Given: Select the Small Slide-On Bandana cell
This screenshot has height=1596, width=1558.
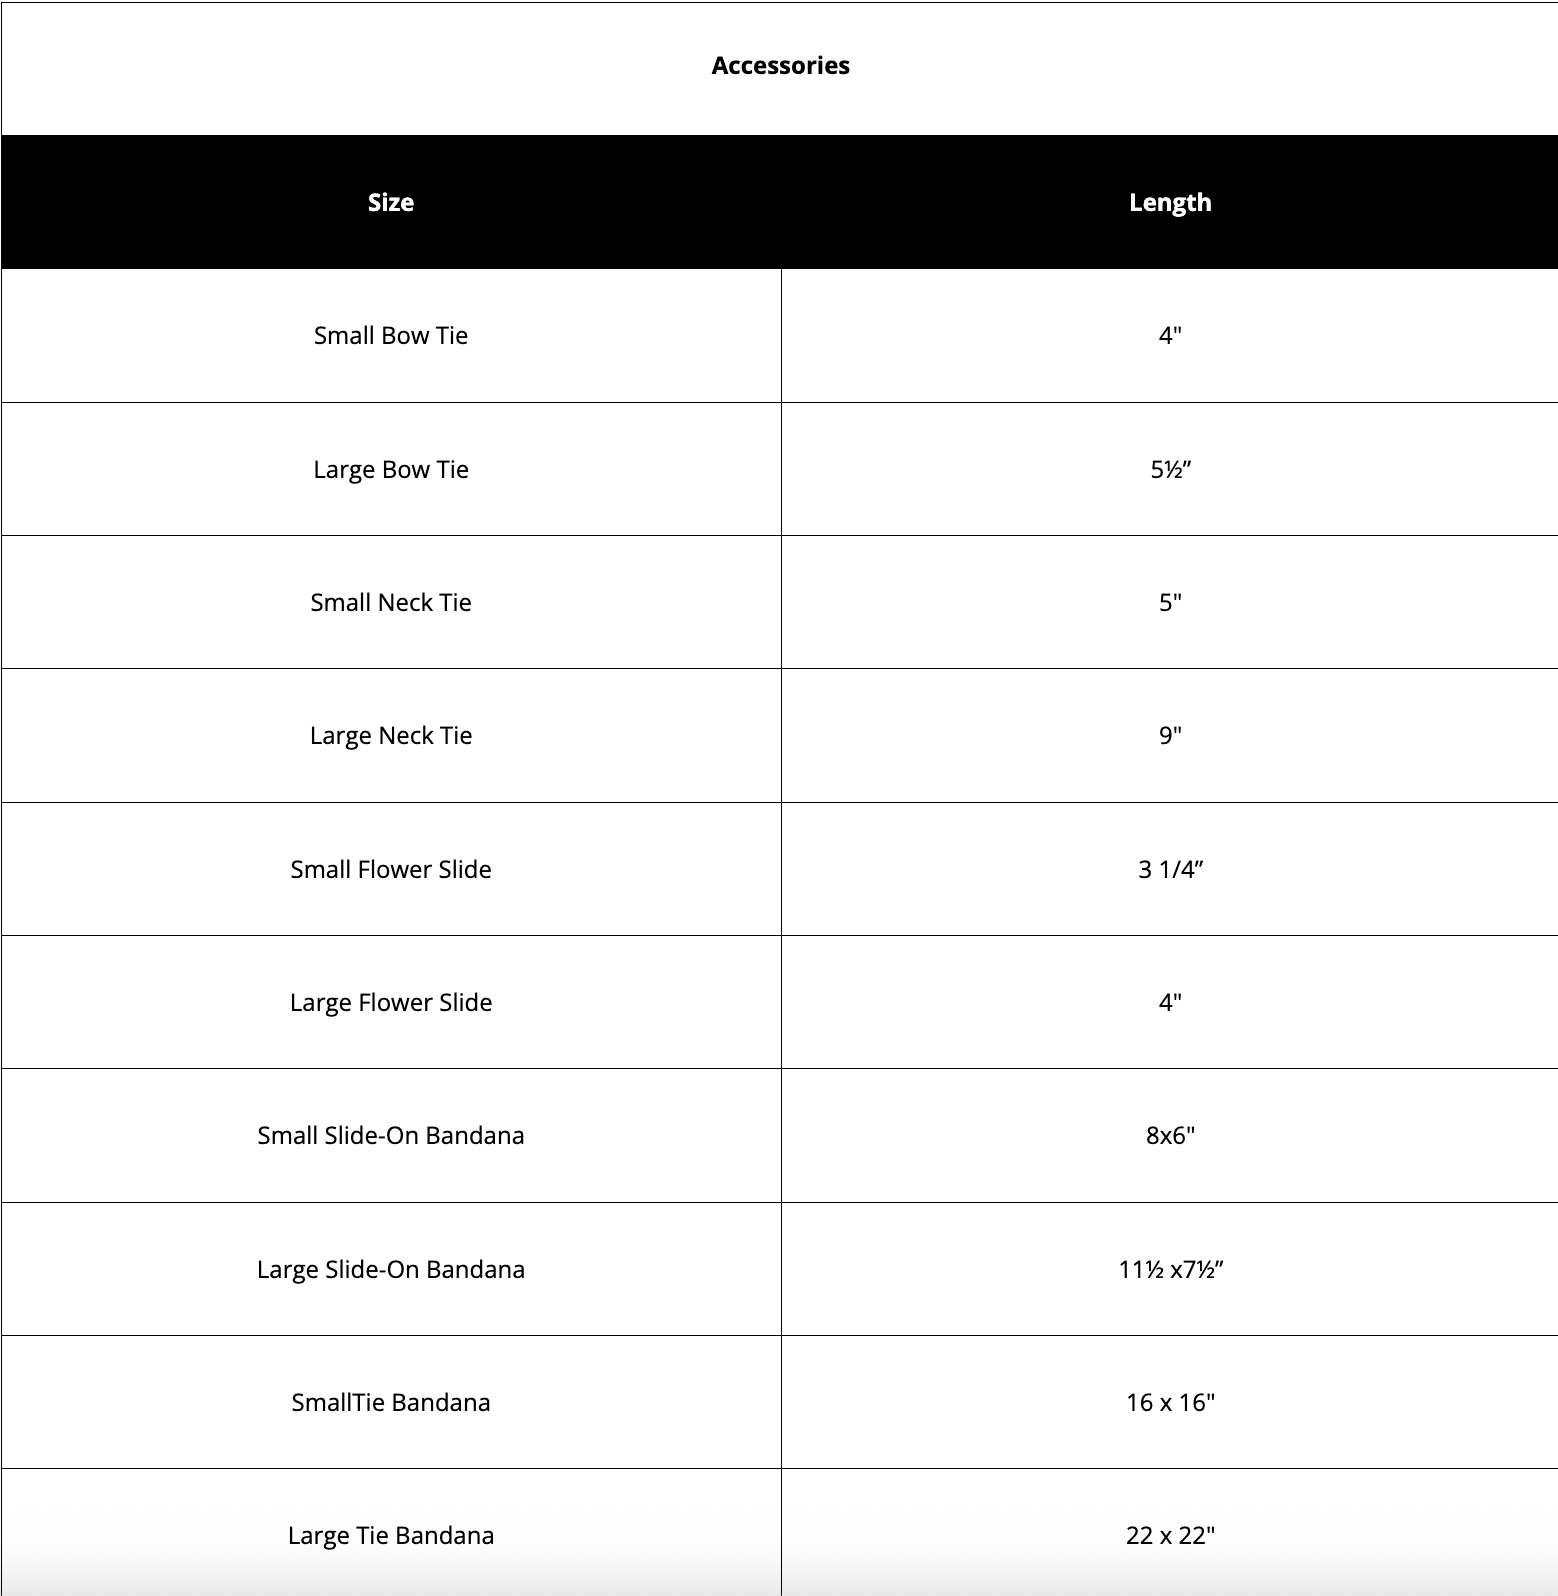Looking at the screenshot, I should [x=391, y=1136].
